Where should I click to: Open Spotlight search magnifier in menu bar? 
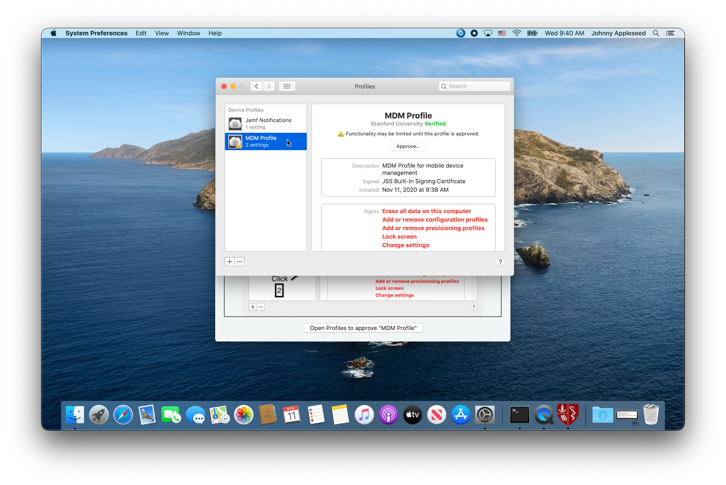656,33
